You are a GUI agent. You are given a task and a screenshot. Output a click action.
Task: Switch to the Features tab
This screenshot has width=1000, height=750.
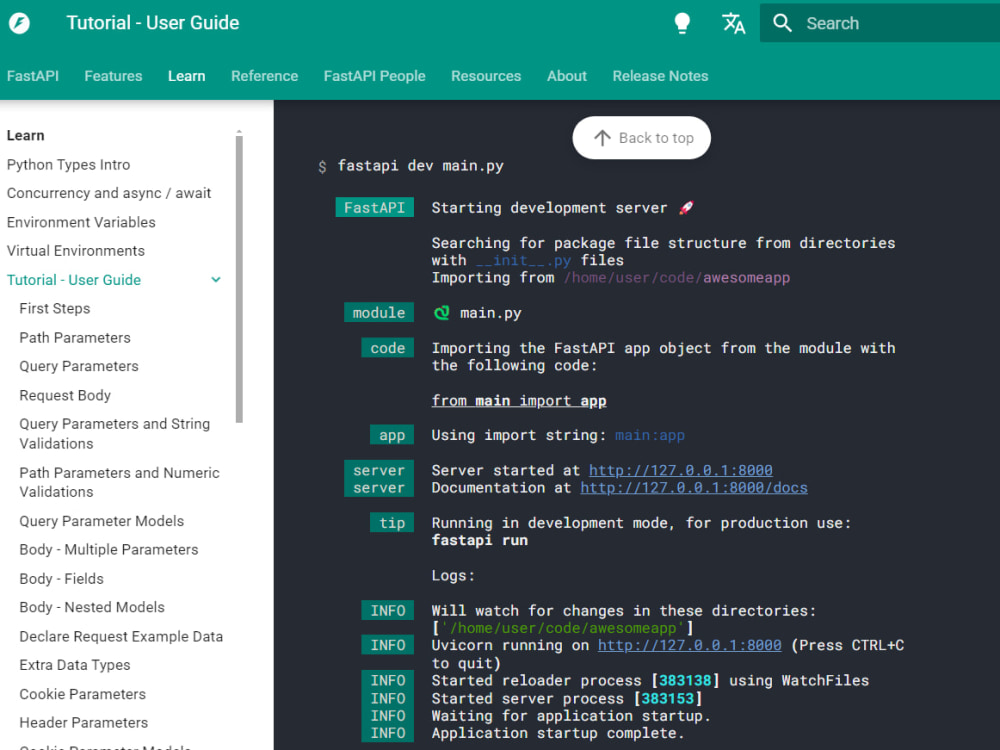(114, 76)
